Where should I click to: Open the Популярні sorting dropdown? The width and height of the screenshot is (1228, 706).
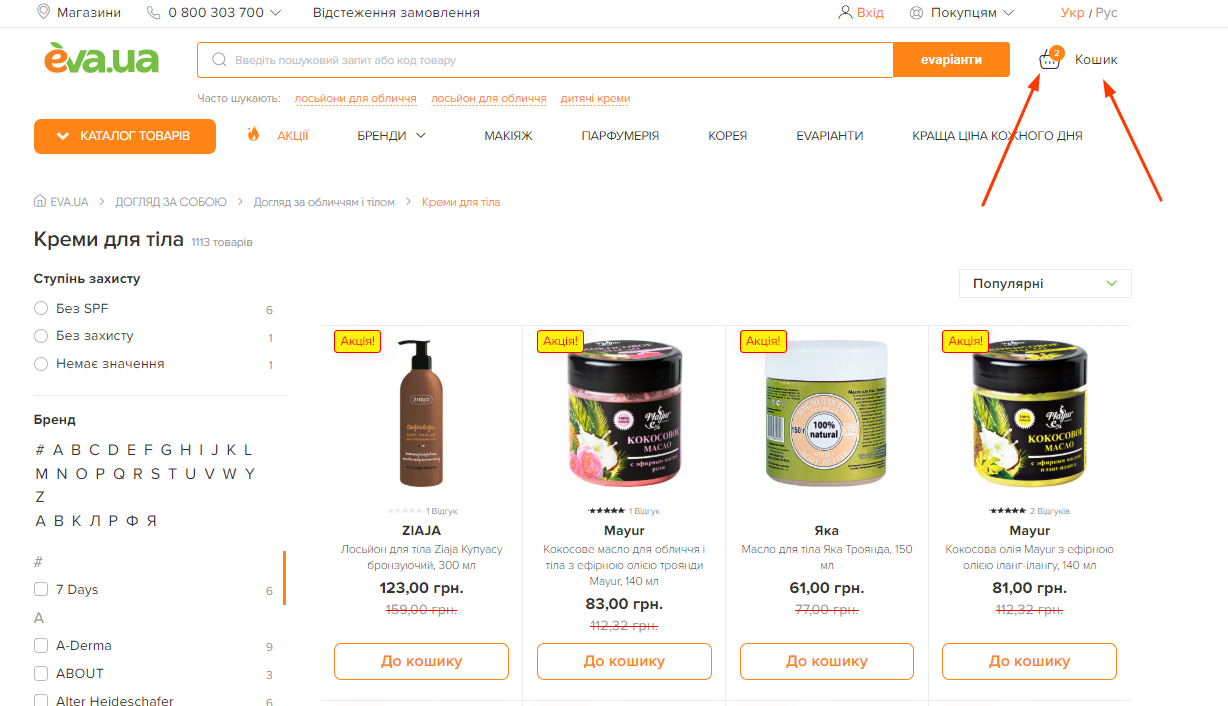(1045, 284)
